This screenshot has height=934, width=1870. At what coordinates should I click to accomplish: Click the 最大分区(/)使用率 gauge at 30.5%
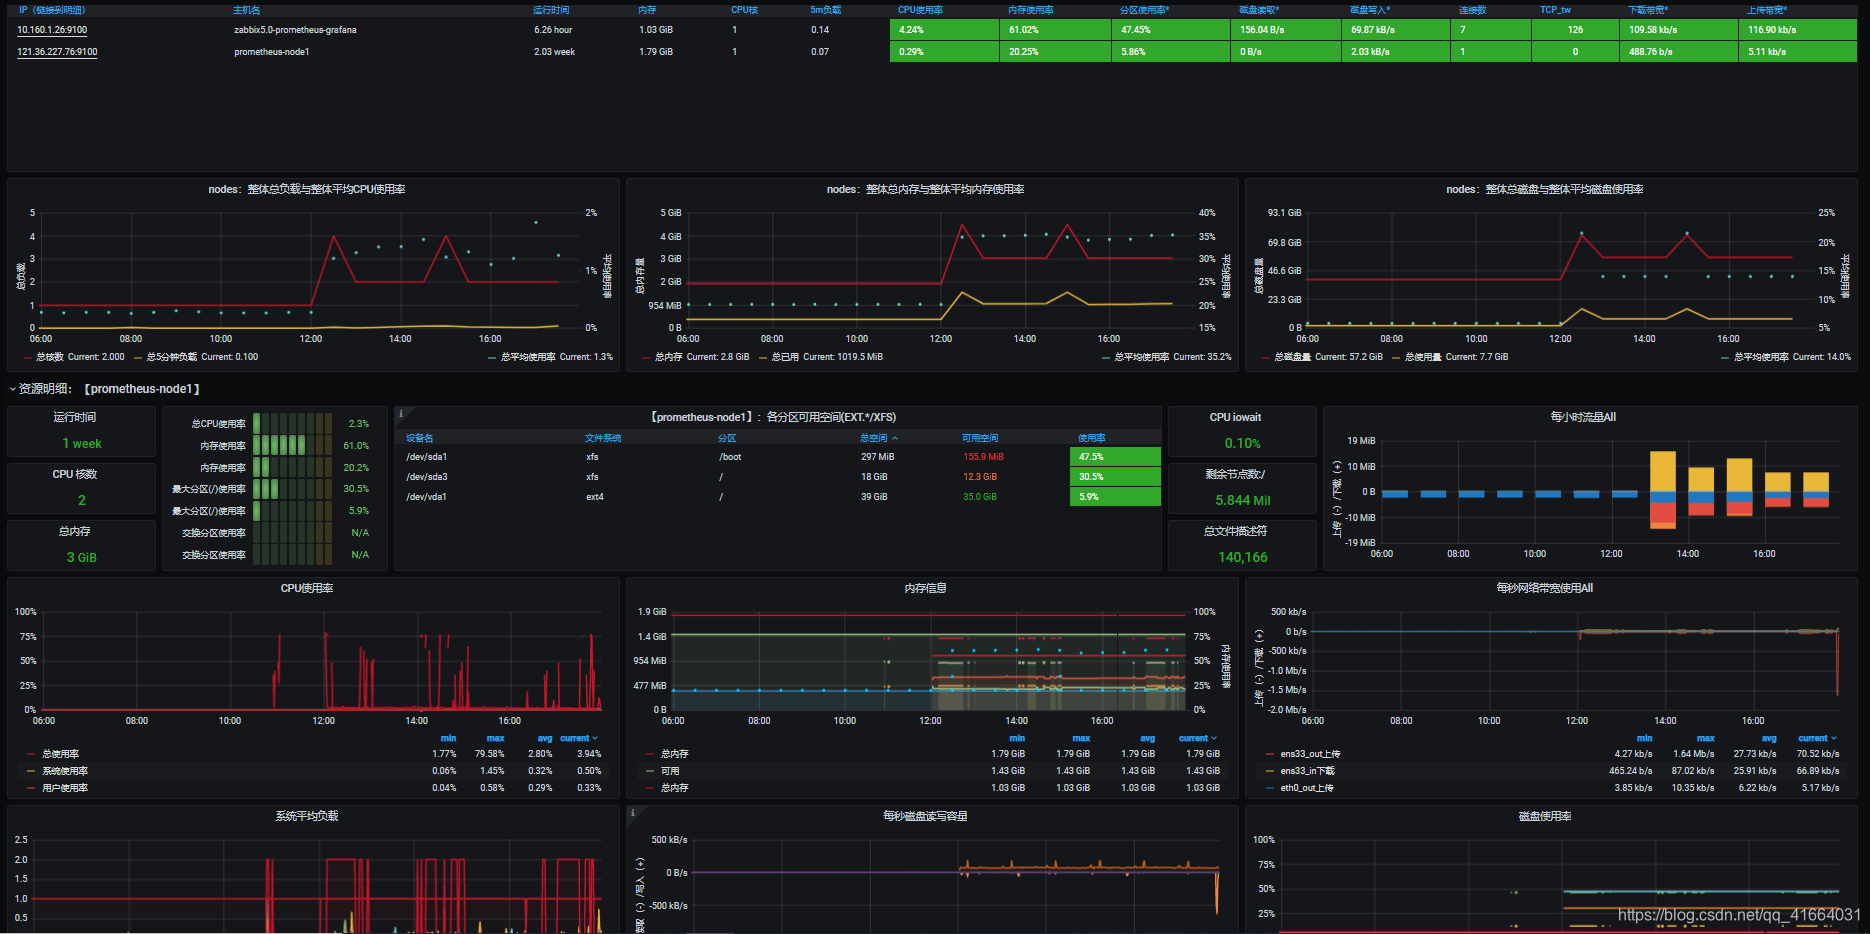pos(292,489)
